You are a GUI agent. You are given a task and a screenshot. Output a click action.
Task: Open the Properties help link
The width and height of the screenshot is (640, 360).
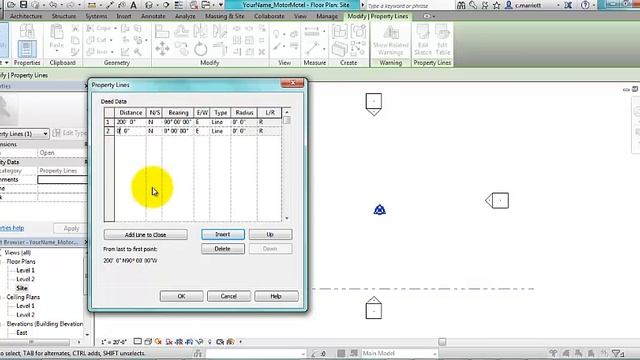click(12, 228)
